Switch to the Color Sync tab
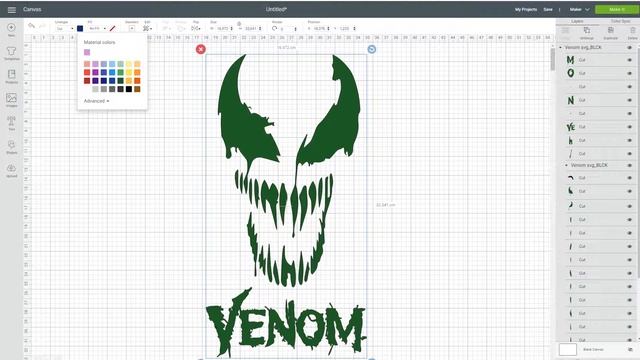This screenshot has width=640, height=360. [x=620, y=21]
